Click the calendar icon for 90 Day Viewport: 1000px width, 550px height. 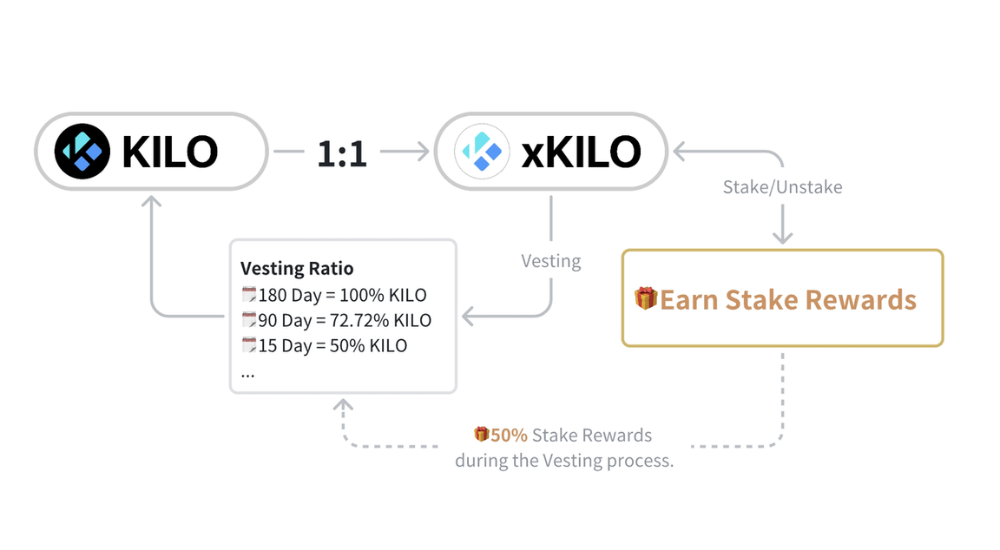point(249,320)
